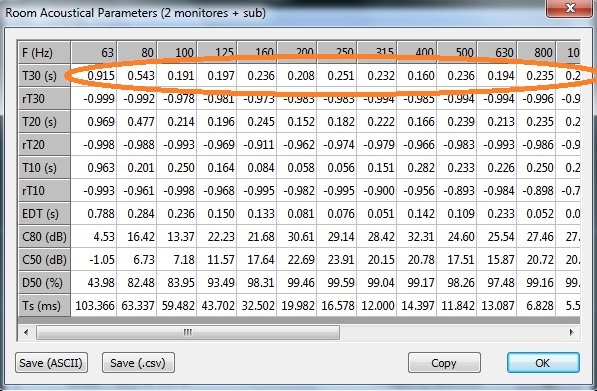The height and width of the screenshot is (391, 597).
Task: Select the rT30 row header
Action: (44, 99)
